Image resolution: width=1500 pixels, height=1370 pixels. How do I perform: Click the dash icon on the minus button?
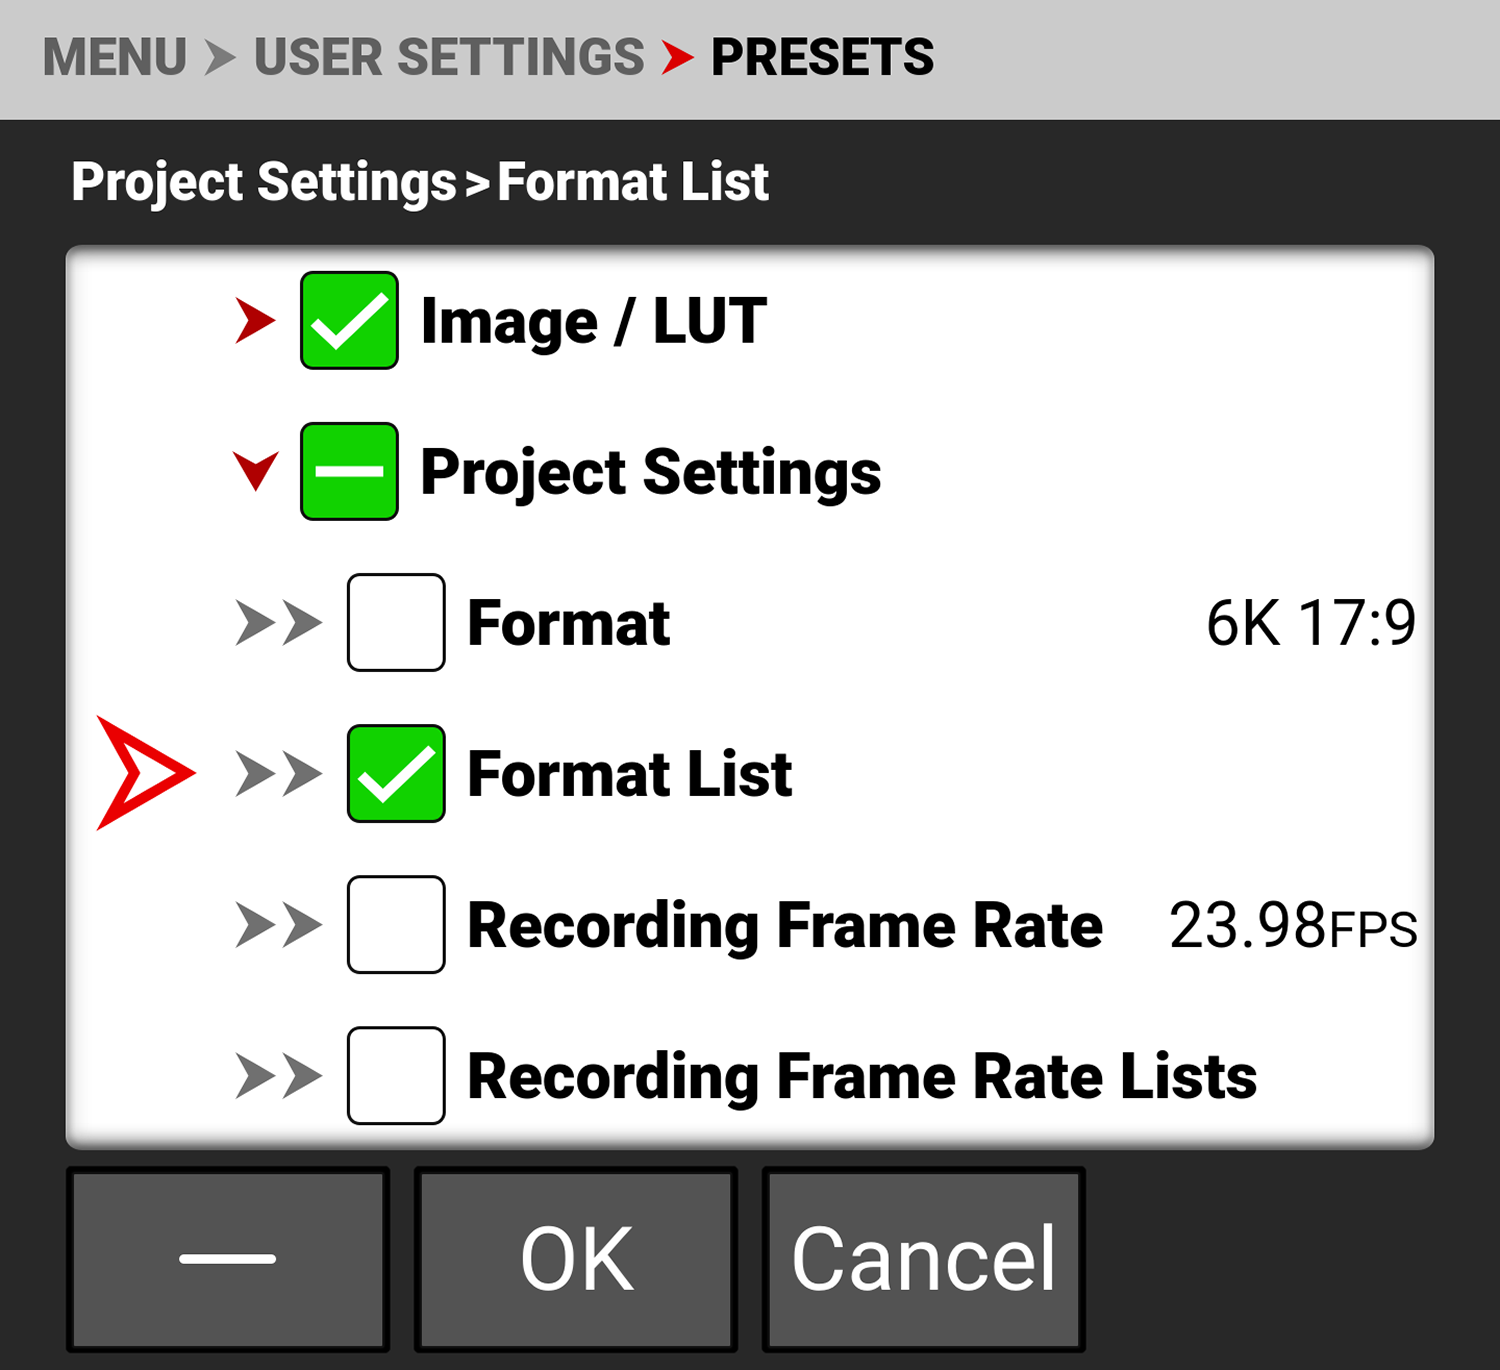click(227, 1258)
